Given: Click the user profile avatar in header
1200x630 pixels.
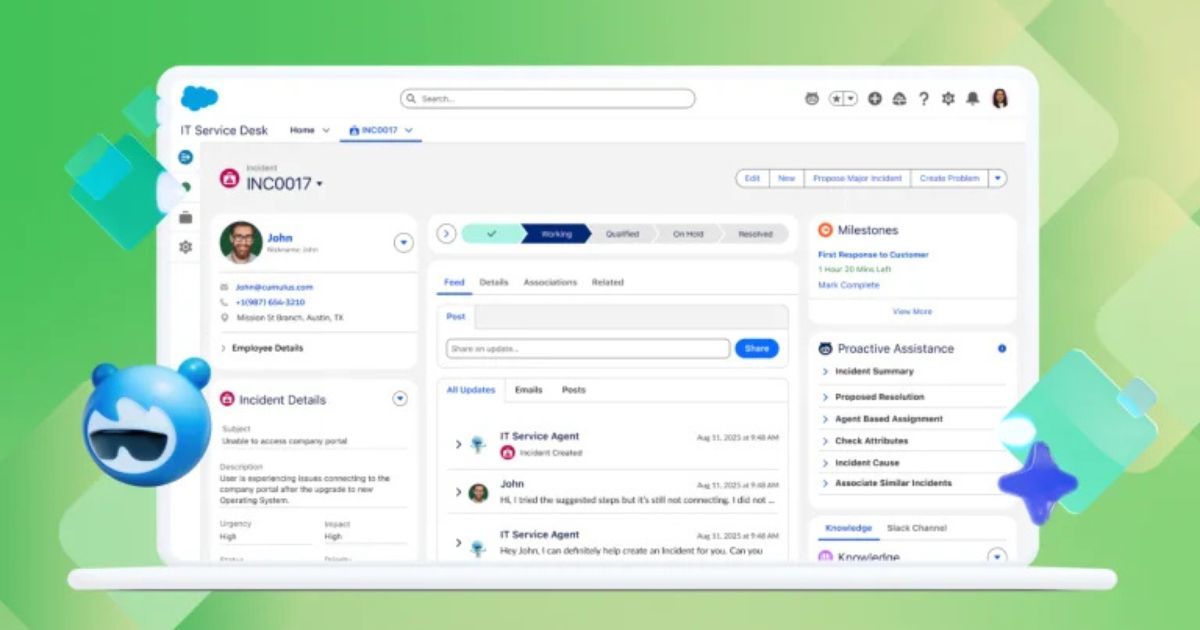Looking at the screenshot, I should 999,98.
